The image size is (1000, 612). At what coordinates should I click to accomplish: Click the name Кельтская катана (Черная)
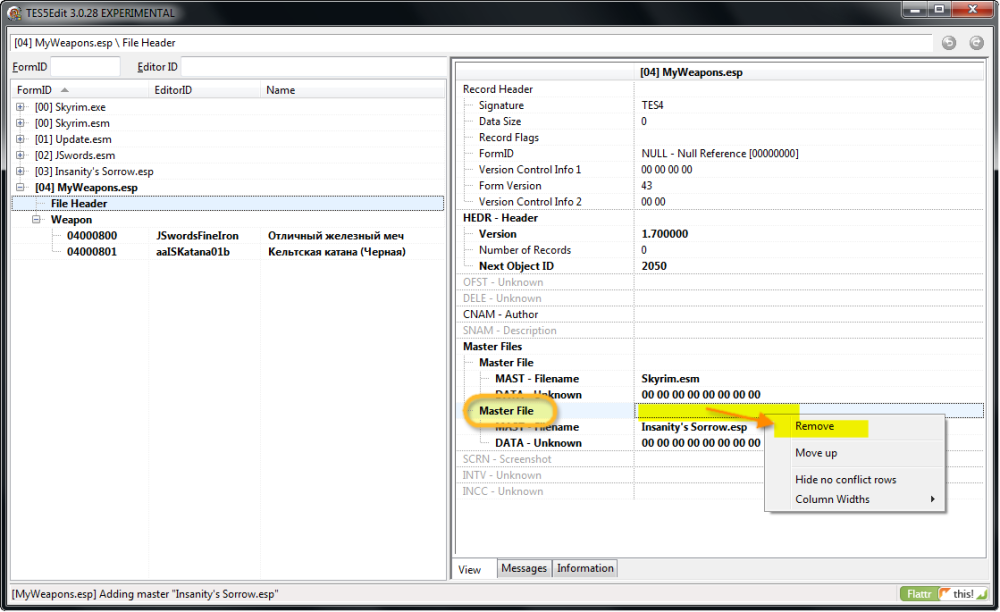[337, 252]
